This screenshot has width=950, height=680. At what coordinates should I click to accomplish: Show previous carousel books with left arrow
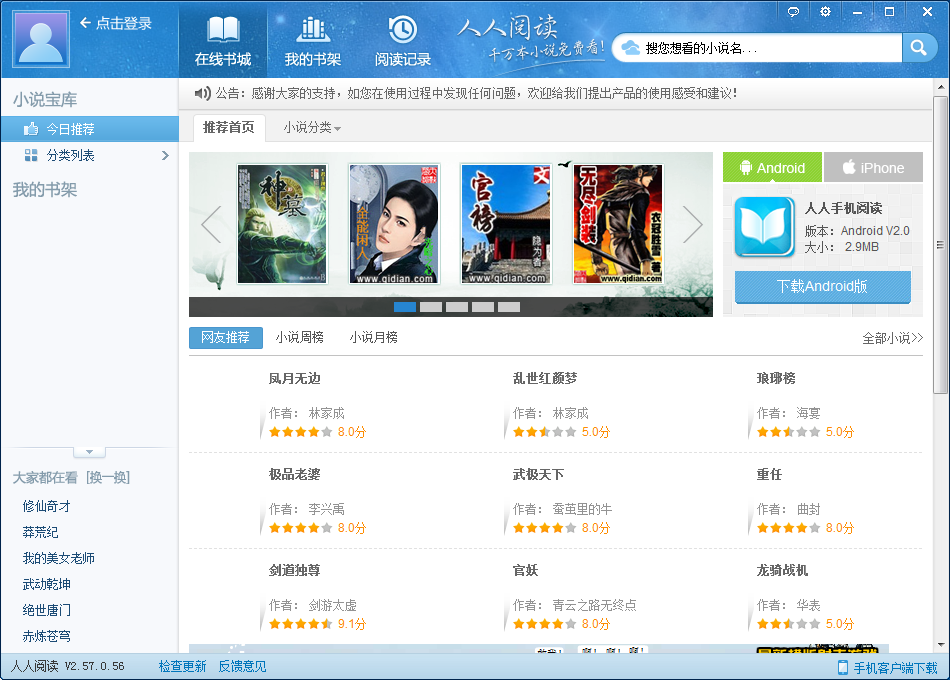point(211,224)
